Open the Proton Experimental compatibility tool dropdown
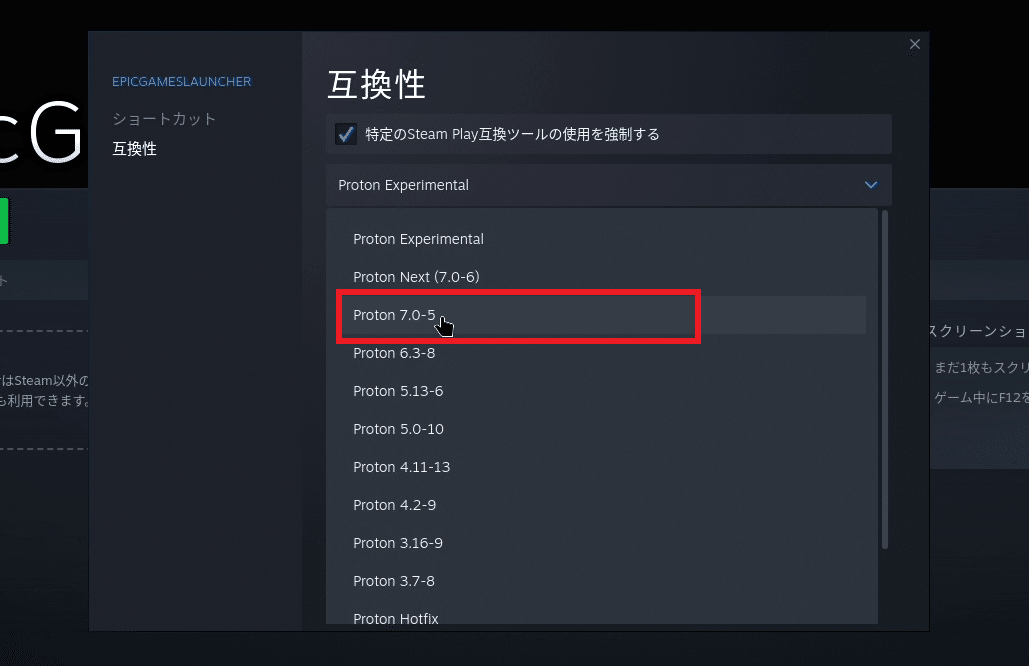This screenshot has width=1029, height=666. [x=608, y=185]
